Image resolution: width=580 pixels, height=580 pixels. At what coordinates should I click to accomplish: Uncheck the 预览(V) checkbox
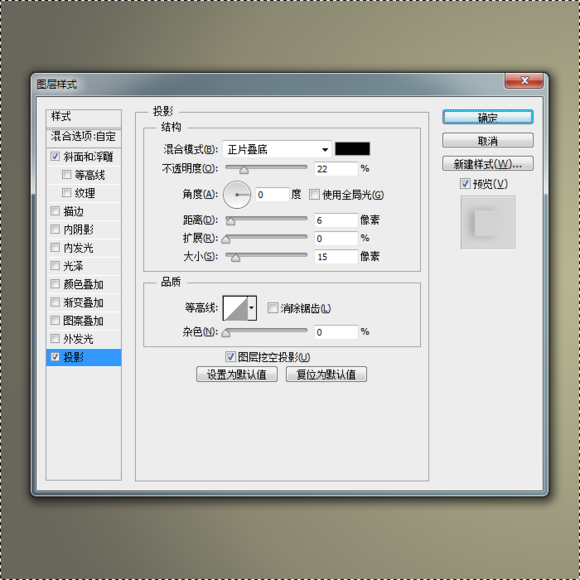pos(465,183)
